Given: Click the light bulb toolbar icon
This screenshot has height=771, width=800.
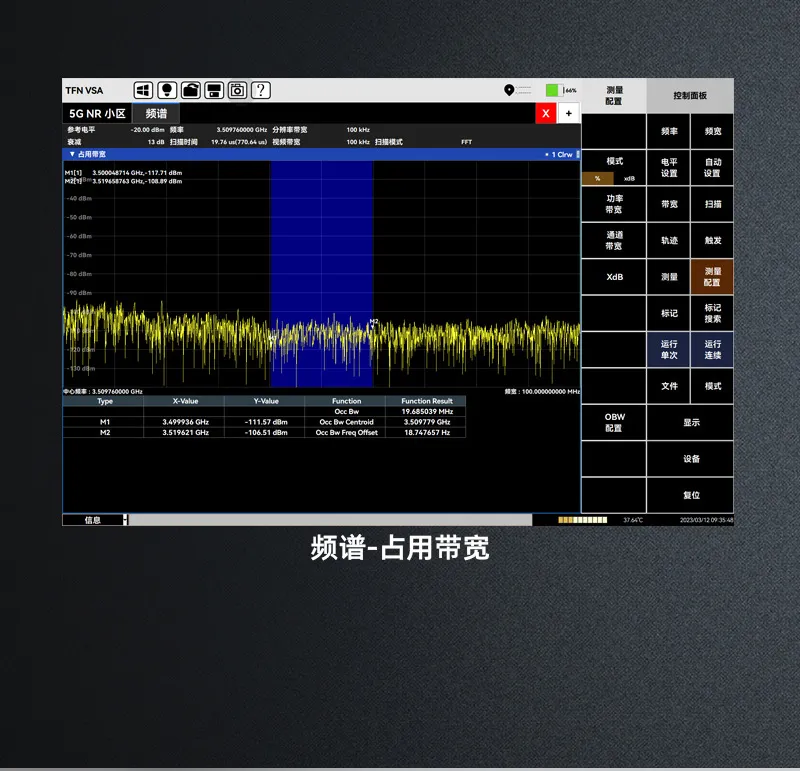Looking at the screenshot, I should point(167,91).
